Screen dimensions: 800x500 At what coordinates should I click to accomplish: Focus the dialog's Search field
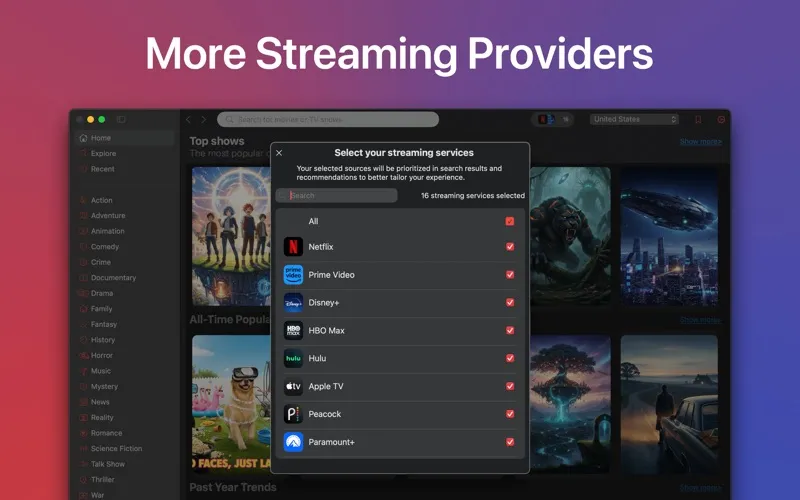coord(337,195)
